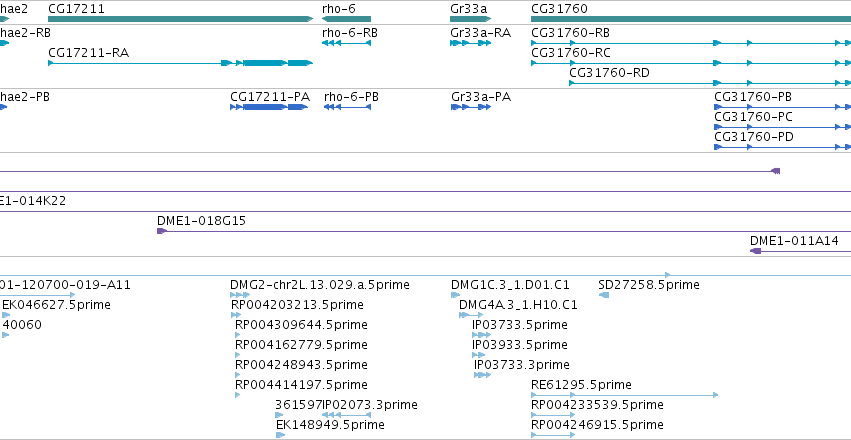This screenshot has height=440, width=851.
Task: Click the SD27258.5prime arrow glyph
Action: 604,295
